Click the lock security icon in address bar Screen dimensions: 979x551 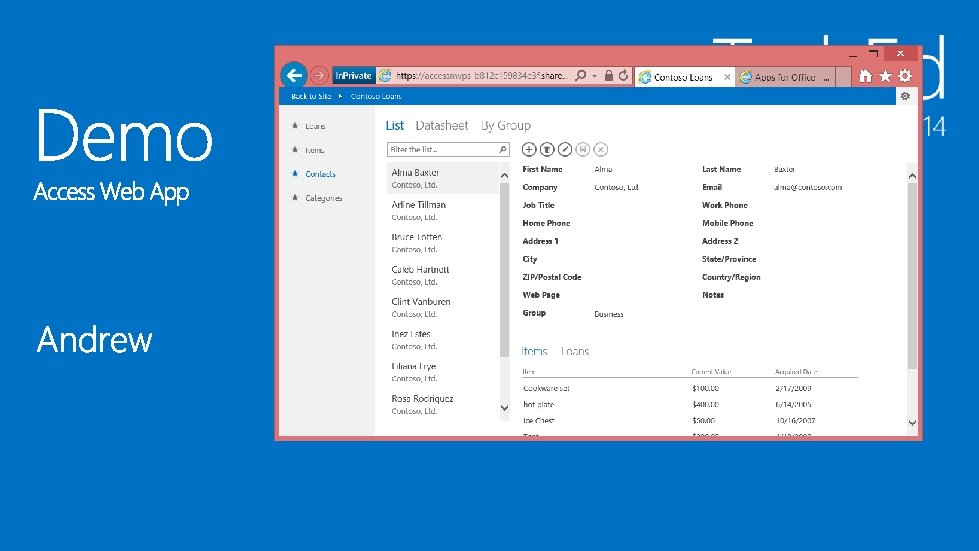click(x=609, y=76)
